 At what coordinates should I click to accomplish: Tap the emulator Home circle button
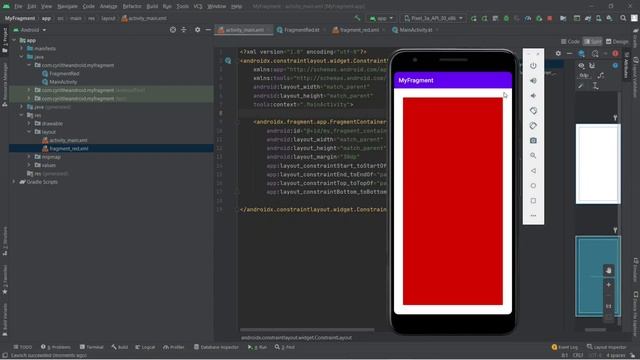click(x=533, y=186)
